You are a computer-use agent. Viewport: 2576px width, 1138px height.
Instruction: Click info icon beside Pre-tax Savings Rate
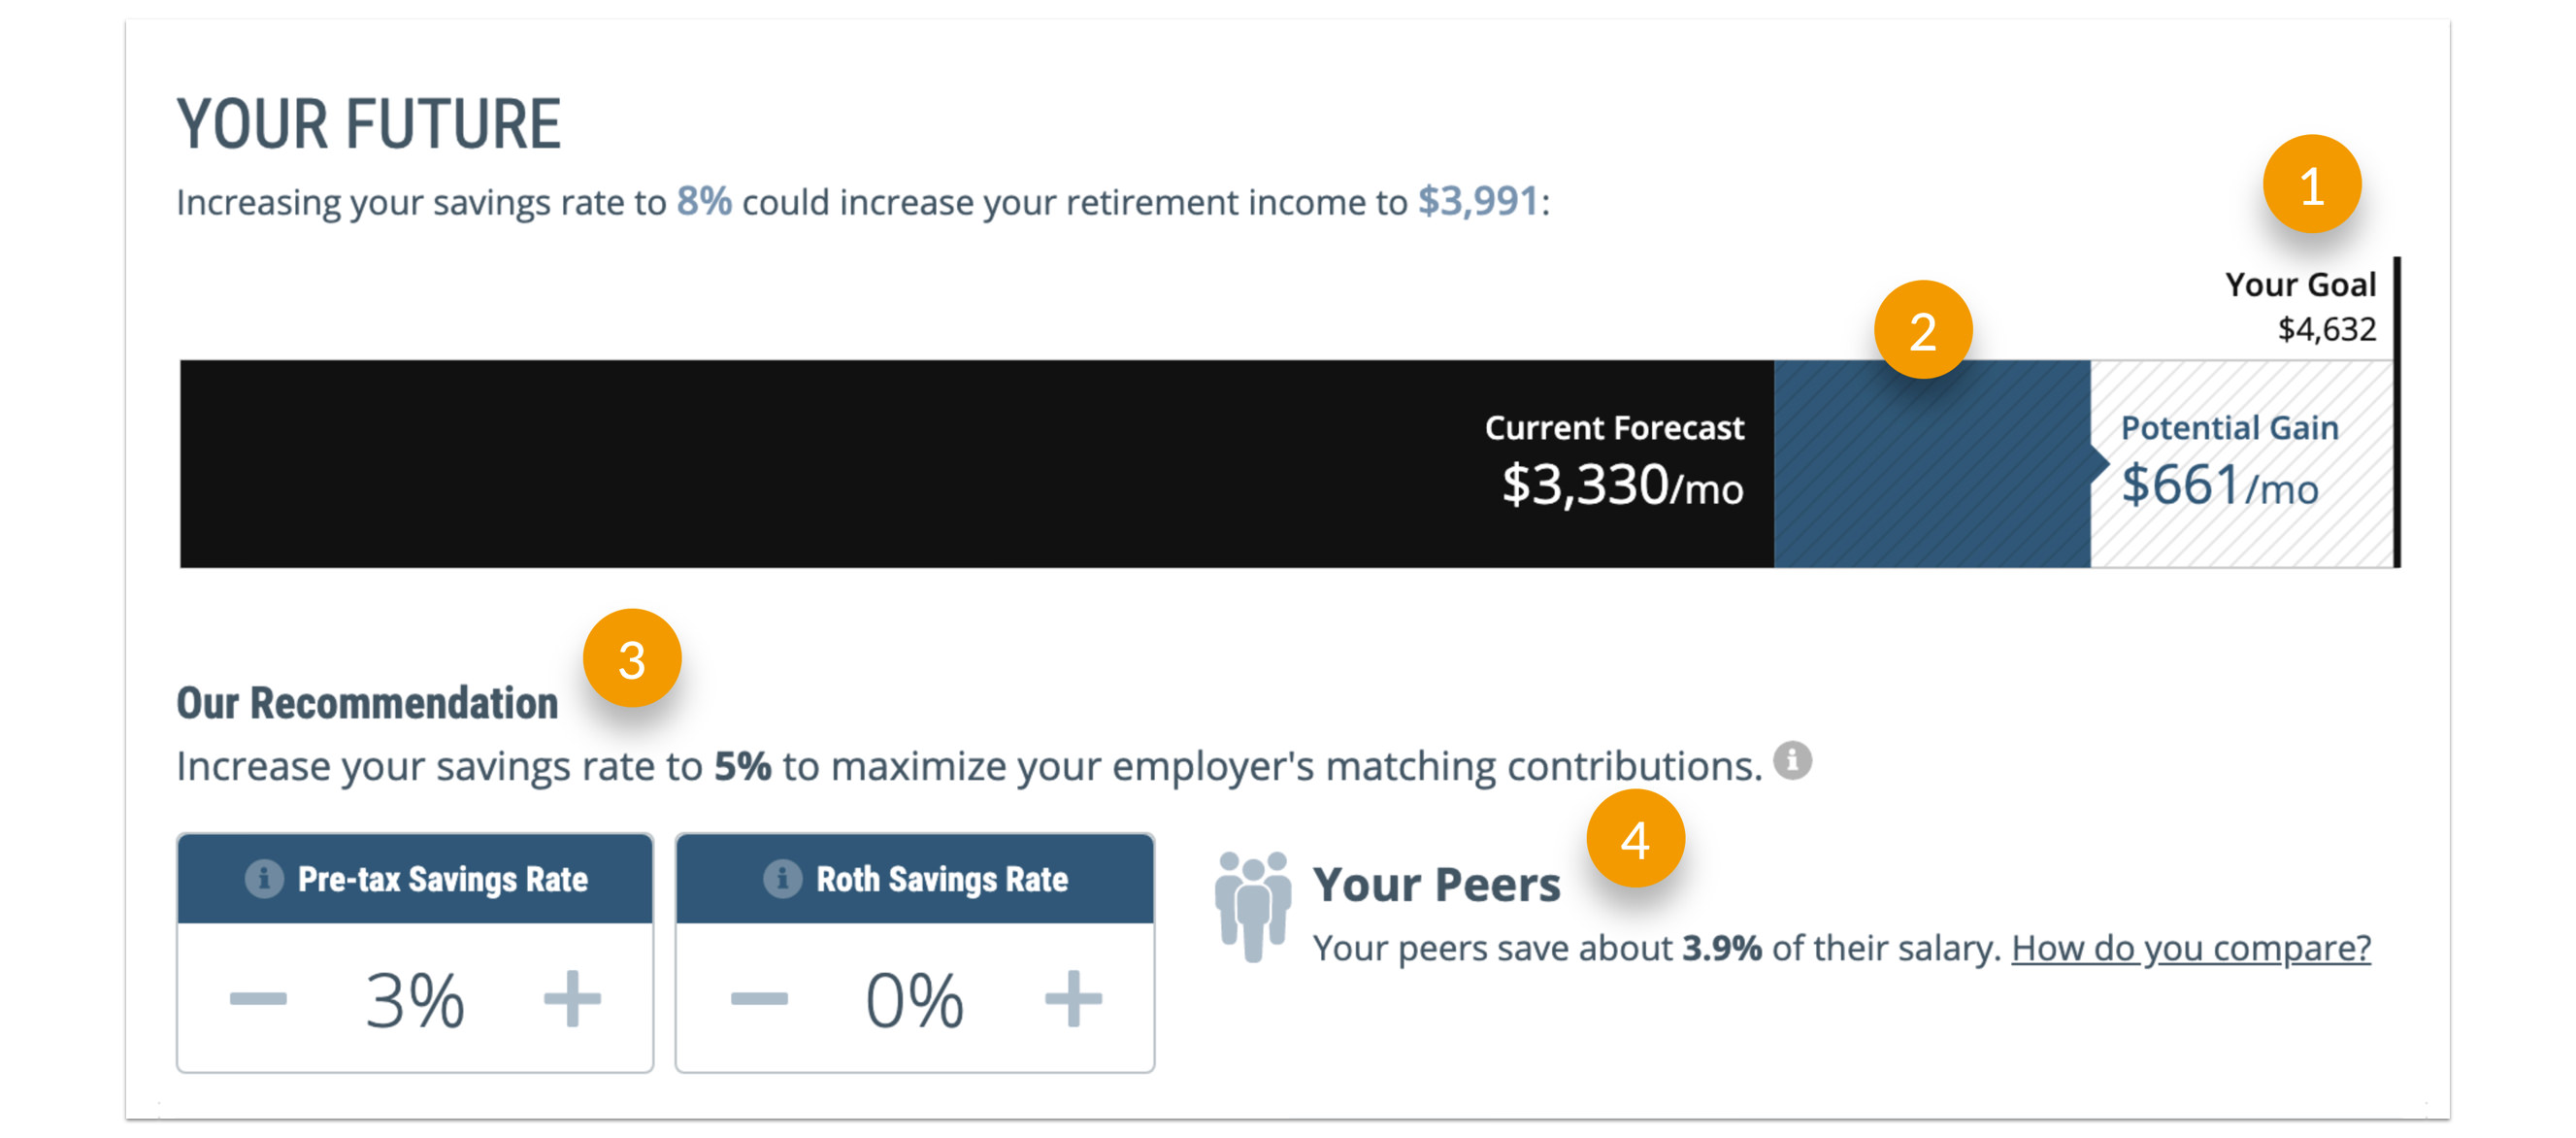pos(264,879)
